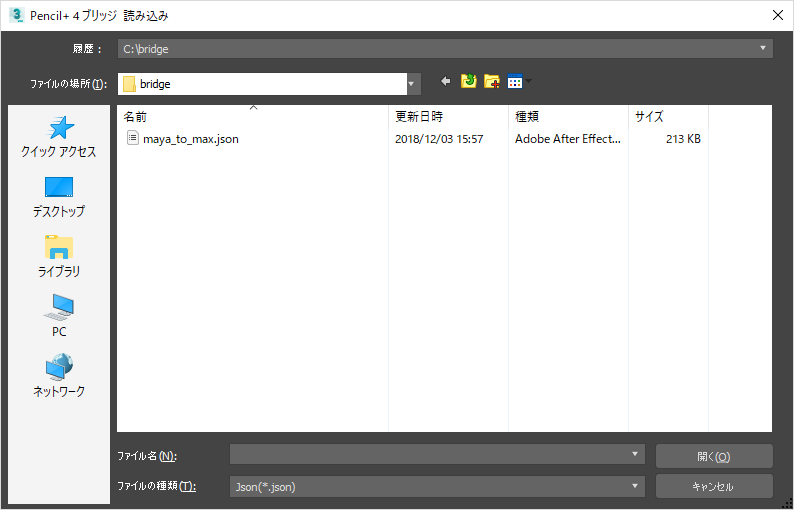Viewport: 794px width, 510px height.
Task: Expand the file name dropdown arrow
Action: click(x=636, y=455)
